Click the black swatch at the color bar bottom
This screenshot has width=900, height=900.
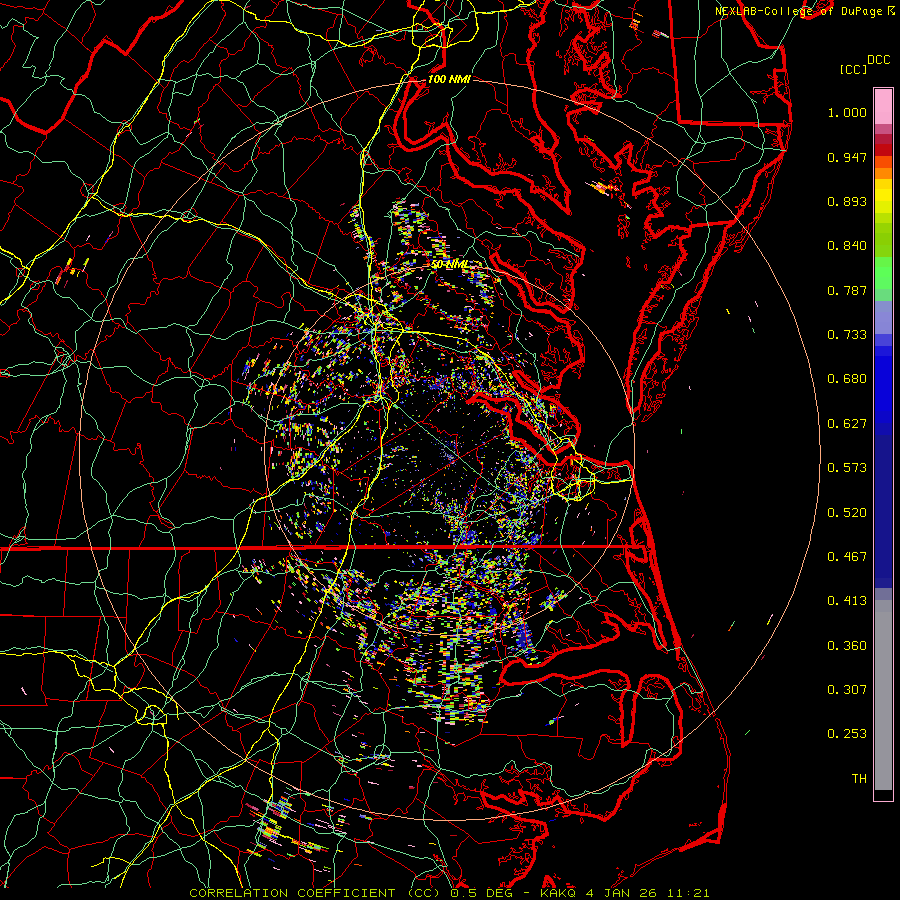pos(883,795)
